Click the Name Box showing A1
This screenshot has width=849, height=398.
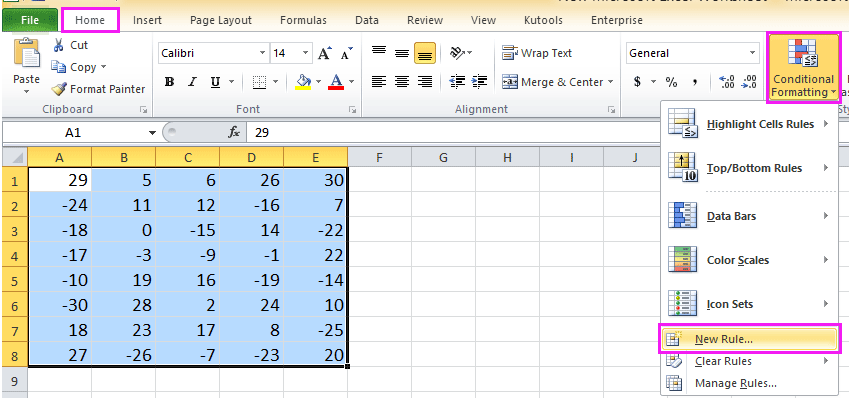pyautogui.click(x=73, y=133)
